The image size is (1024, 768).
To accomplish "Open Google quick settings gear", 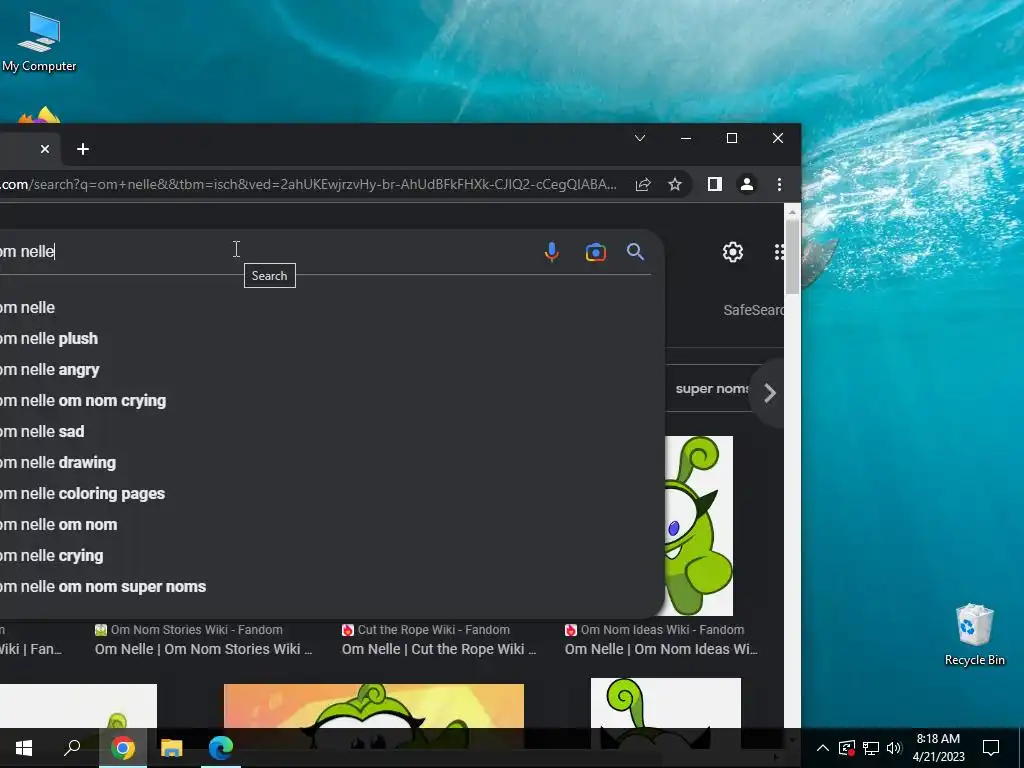I will [733, 252].
